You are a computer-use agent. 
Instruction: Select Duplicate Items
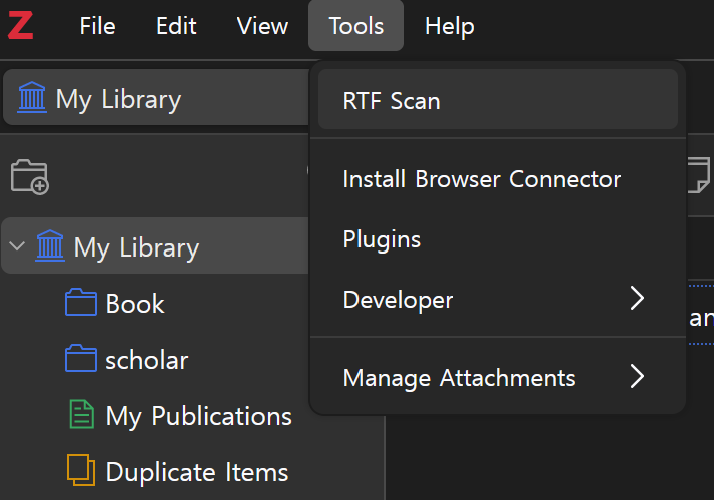pos(197,472)
